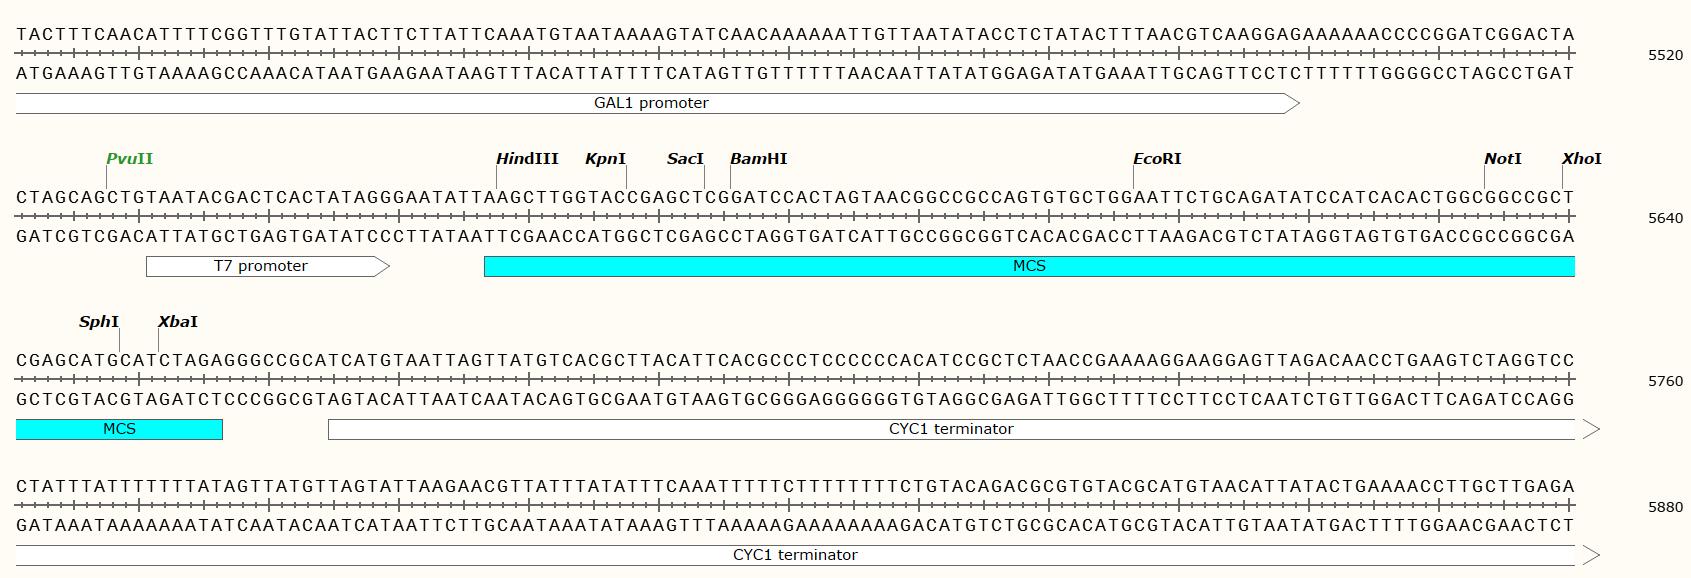Viewport: 1691px width, 578px height.
Task: Click the 5760 position number
Action: tap(1665, 381)
